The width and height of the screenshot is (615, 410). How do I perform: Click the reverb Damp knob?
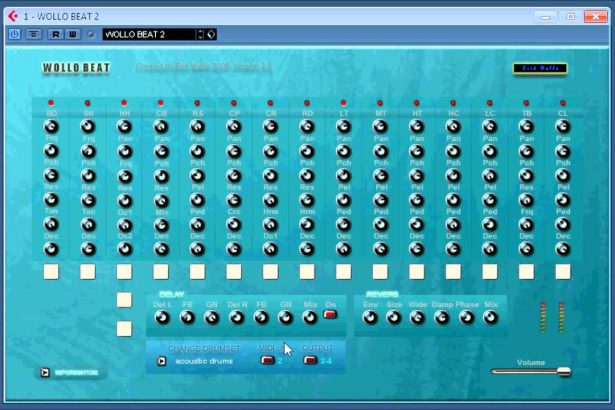pyautogui.click(x=442, y=318)
